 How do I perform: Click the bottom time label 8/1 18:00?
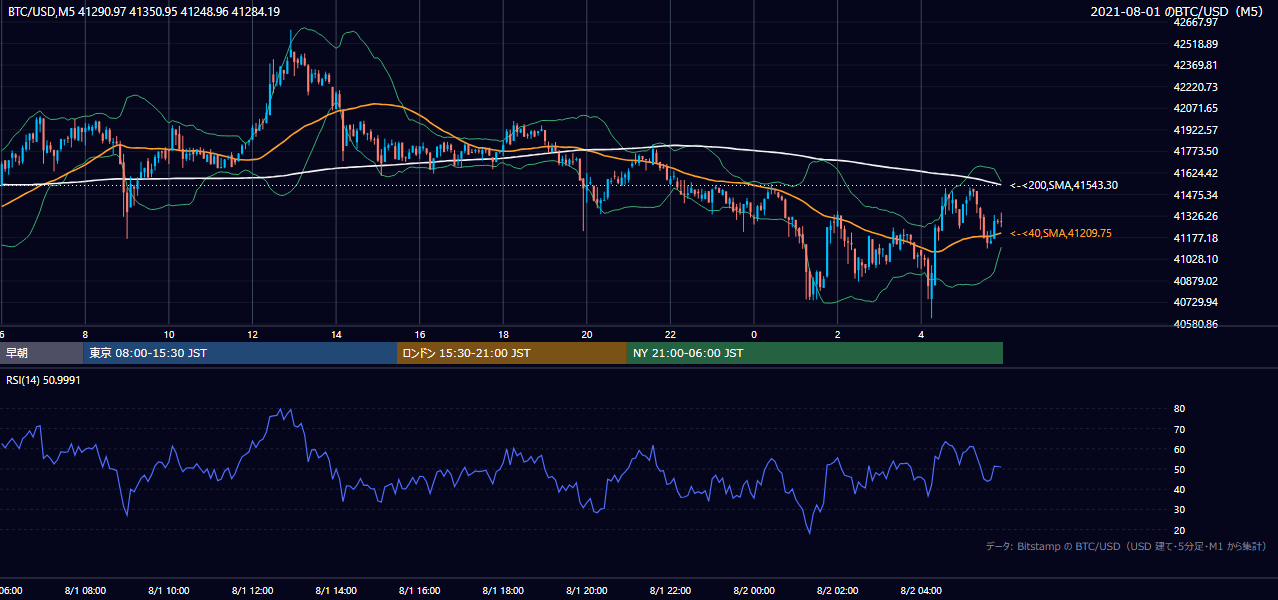coord(503,591)
